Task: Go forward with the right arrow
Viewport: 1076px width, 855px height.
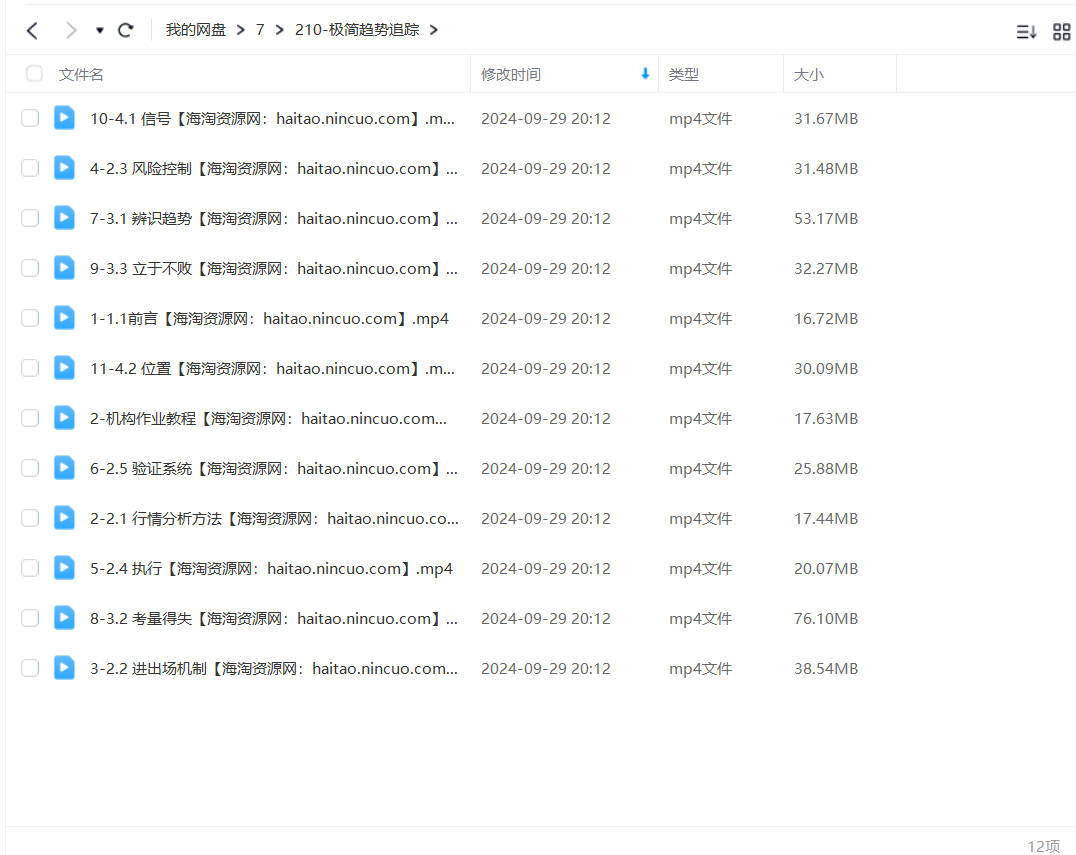Action: (x=70, y=30)
